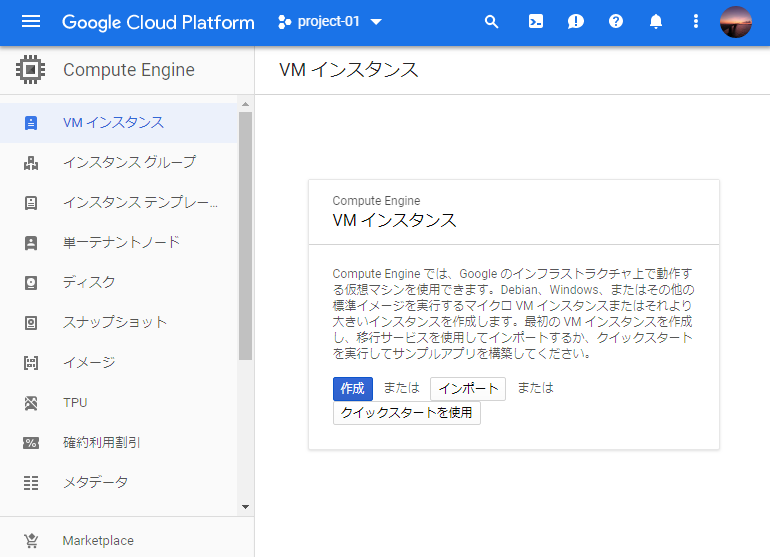
Task: Click the メタデータ list icon
Action: pos(31,483)
